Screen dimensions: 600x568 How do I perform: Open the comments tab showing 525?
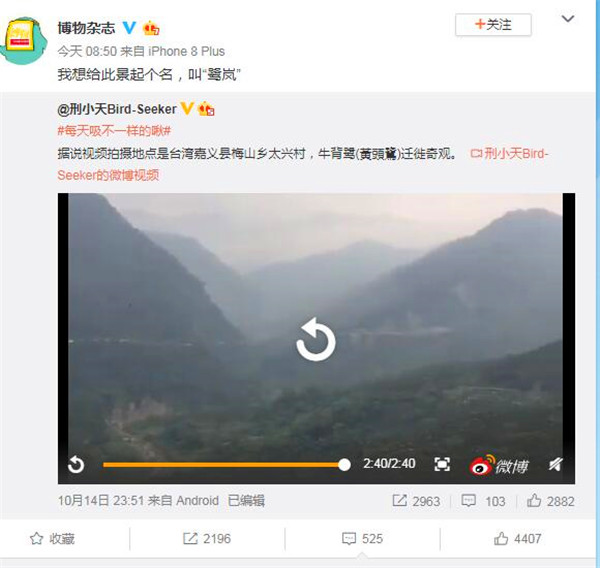362,539
